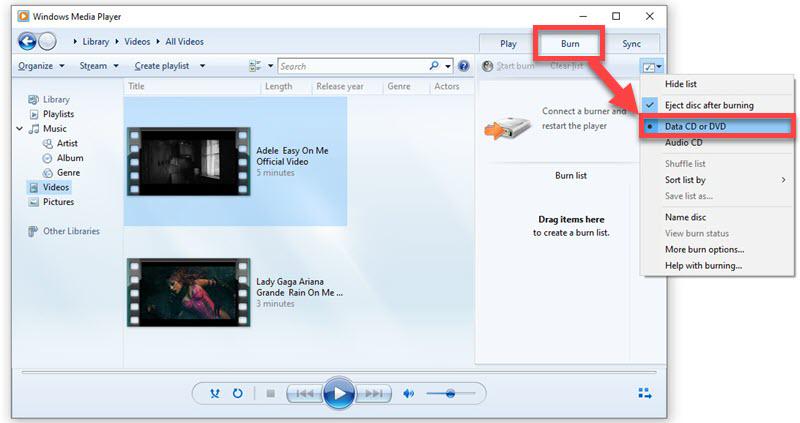This screenshot has height=423, width=800.
Task: Select the Library sidebar icon
Action: 34,99
